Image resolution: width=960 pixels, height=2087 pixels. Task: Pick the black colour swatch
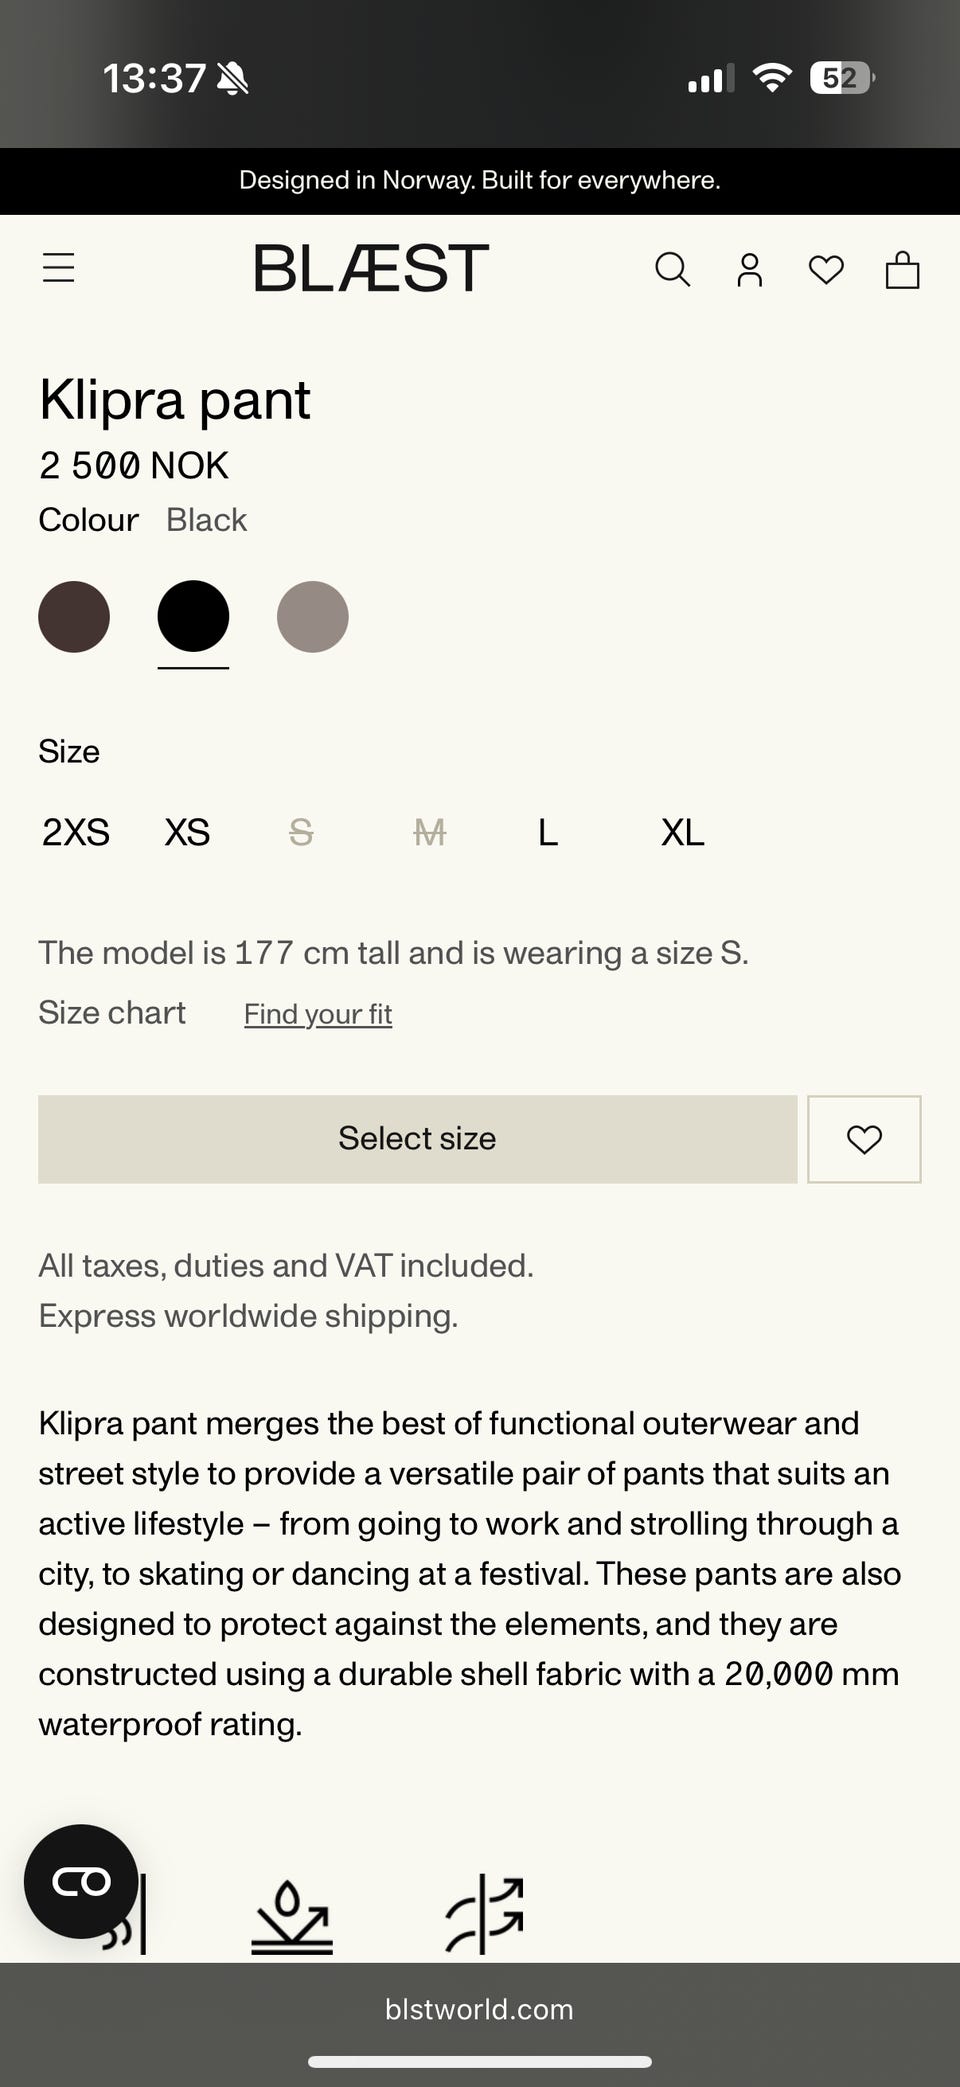pyautogui.click(x=193, y=617)
